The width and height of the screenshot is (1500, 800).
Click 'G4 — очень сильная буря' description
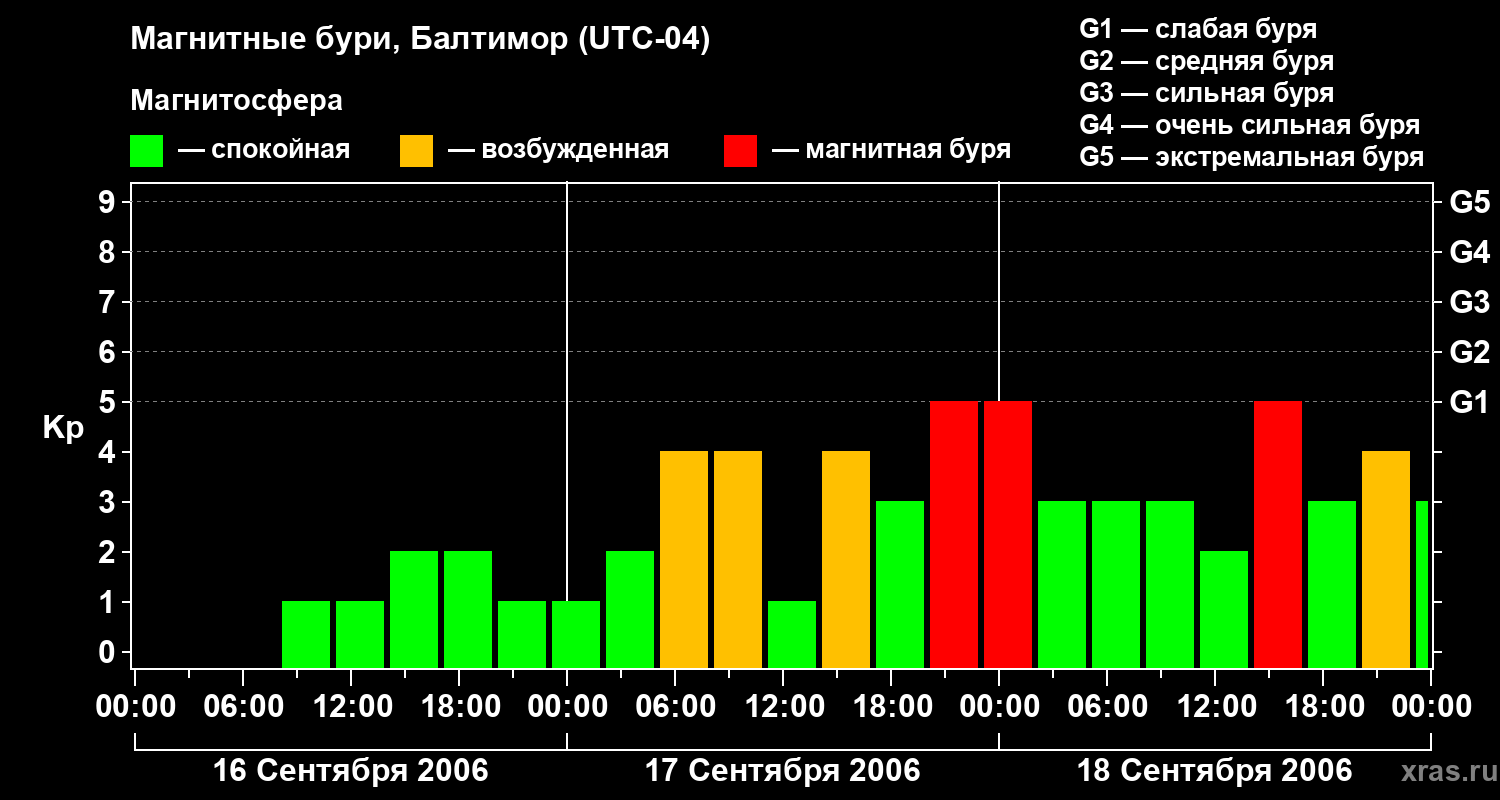pyautogui.click(x=1249, y=125)
